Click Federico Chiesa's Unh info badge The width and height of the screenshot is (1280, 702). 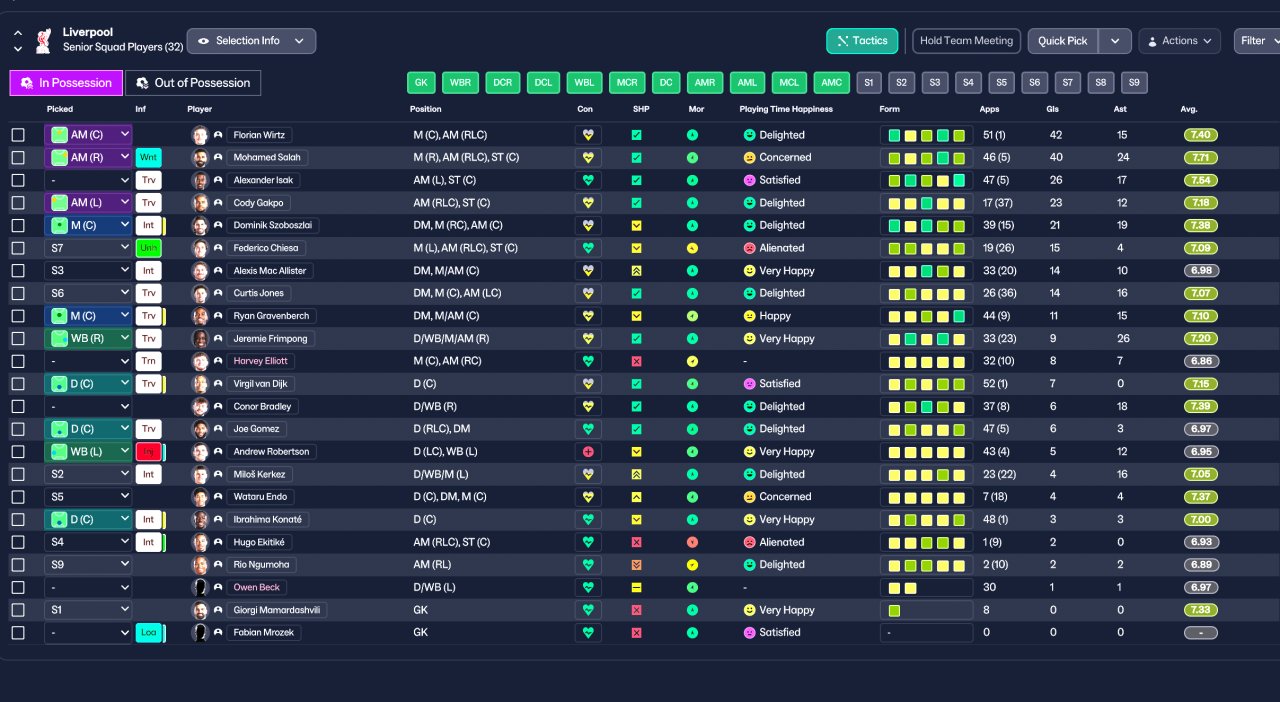tap(148, 248)
